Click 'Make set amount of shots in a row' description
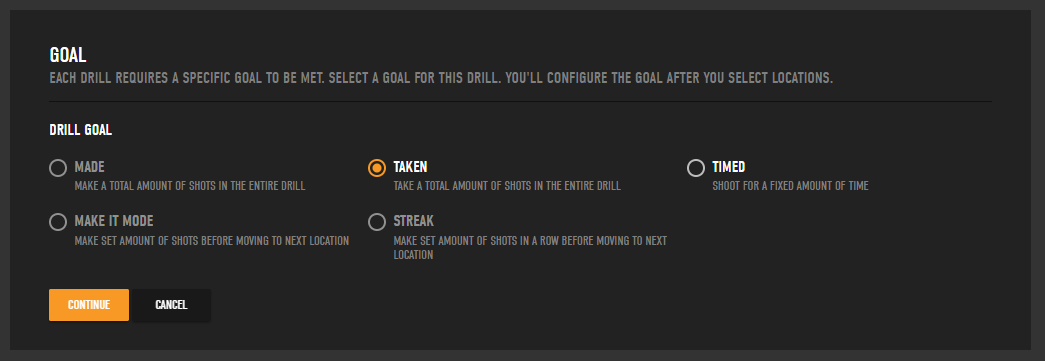This screenshot has width=1045, height=361. [x=530, y=248]
